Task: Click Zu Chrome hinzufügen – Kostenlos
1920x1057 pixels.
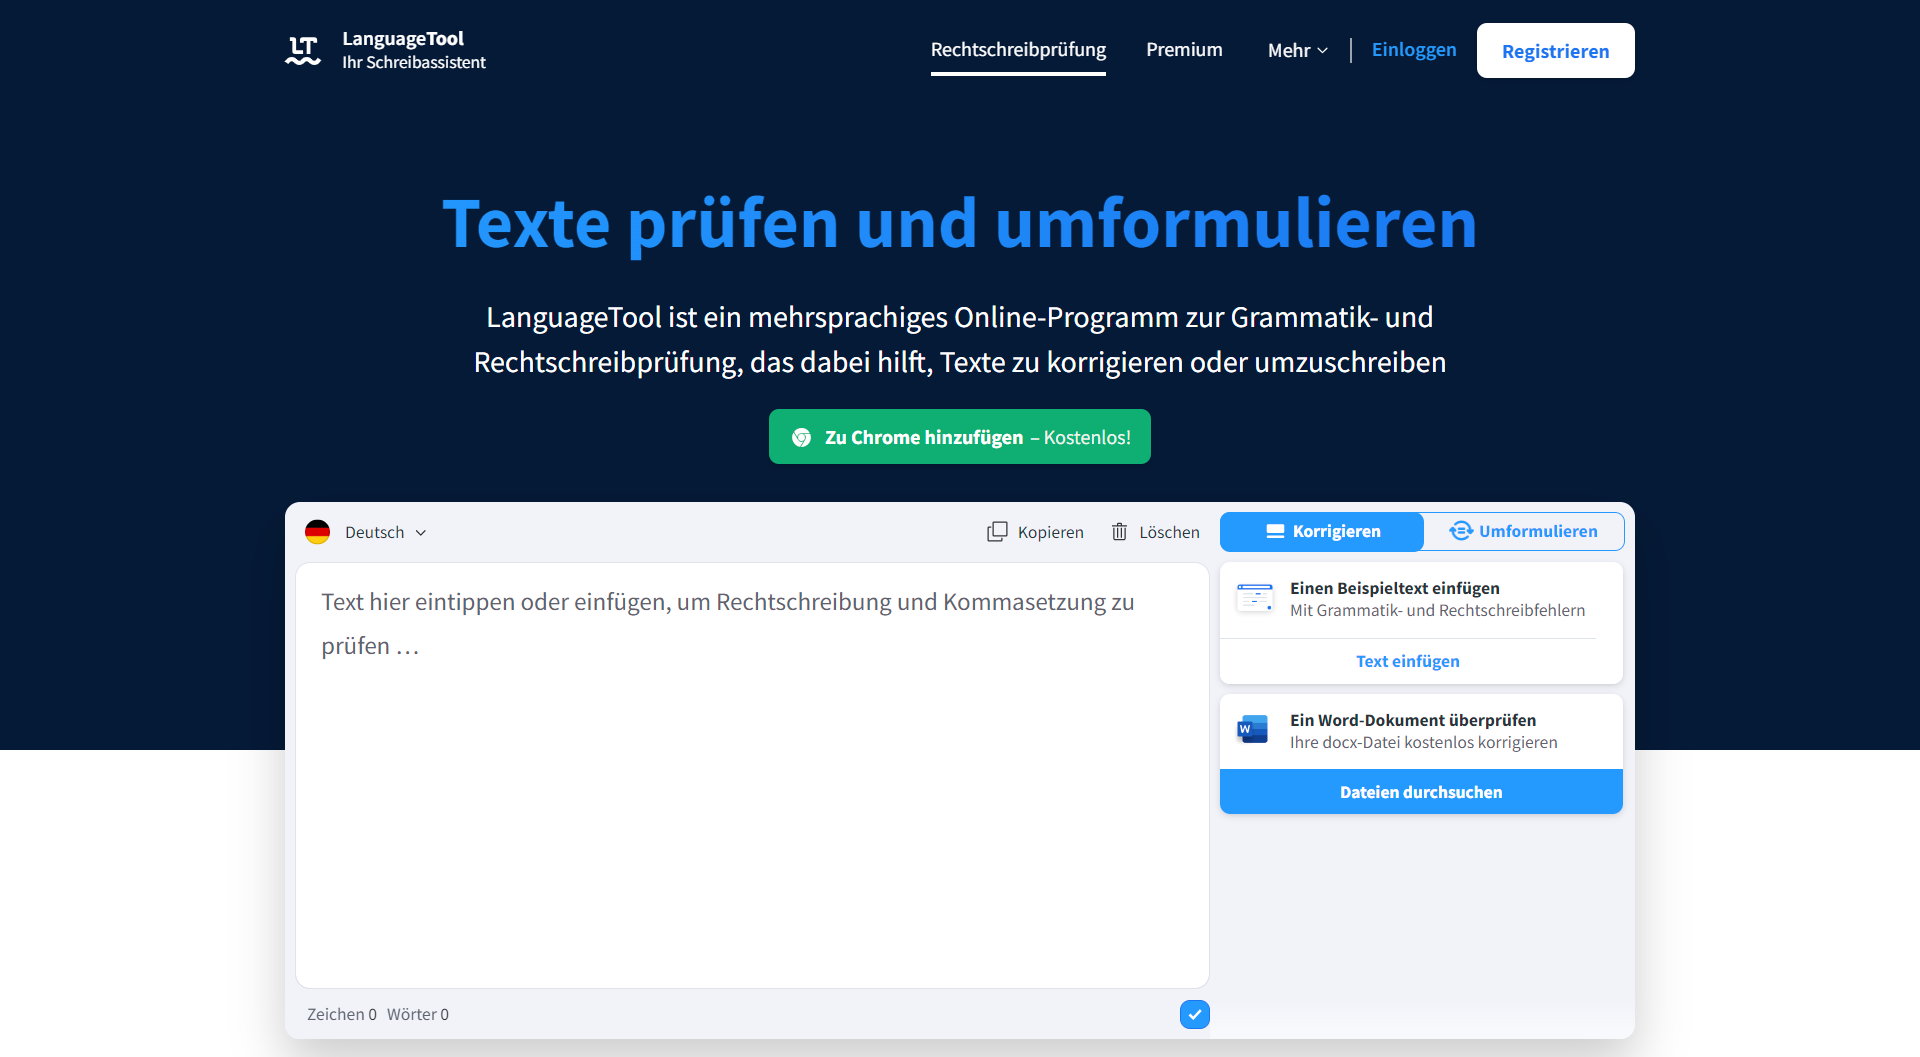Action: pos(959,436)
